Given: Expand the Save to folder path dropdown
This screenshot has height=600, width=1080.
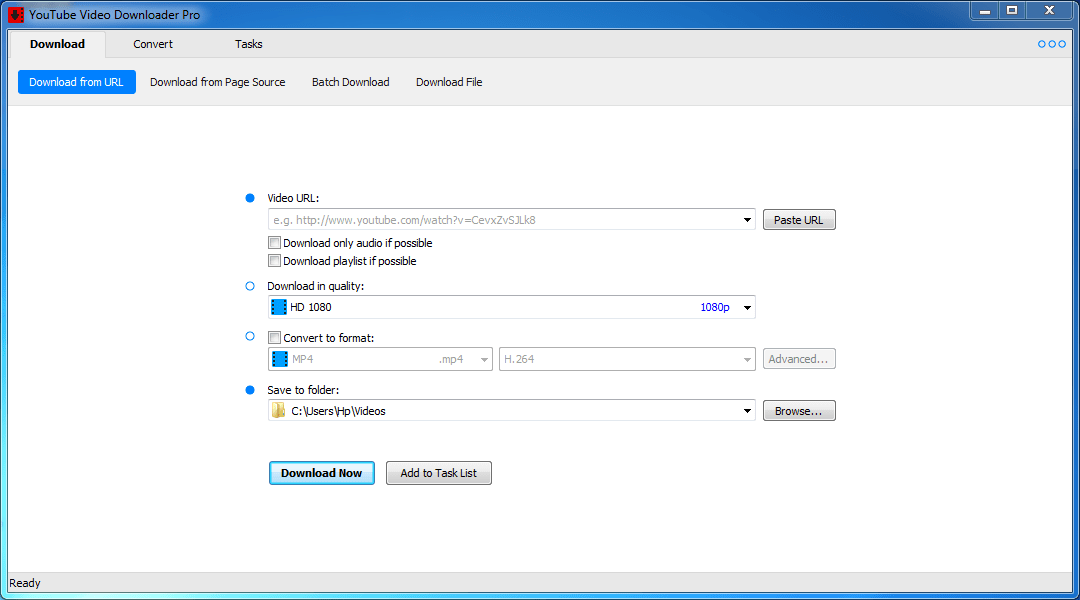Looking at the screenshot, I should coord(747,411).
